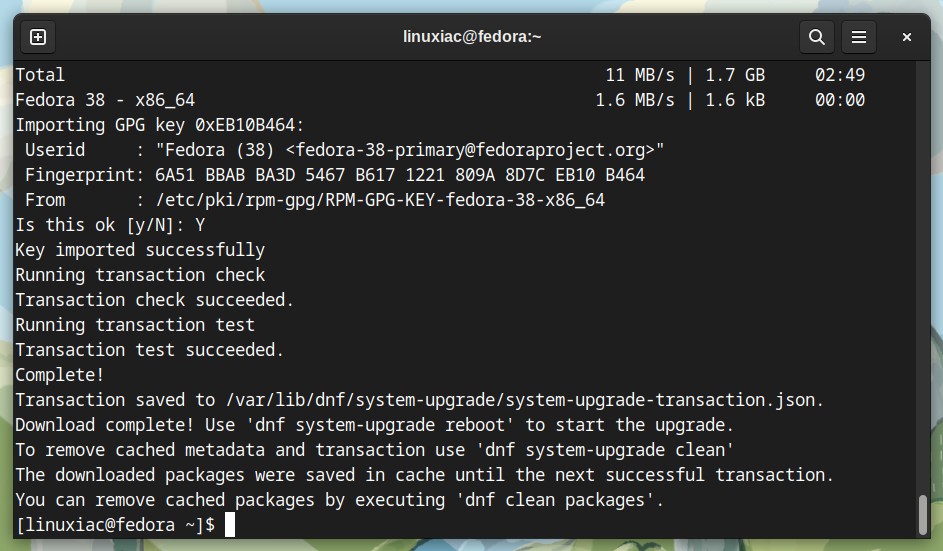
Task: Click the "Key imported successfully" line
Action: [x=140, y=250]
